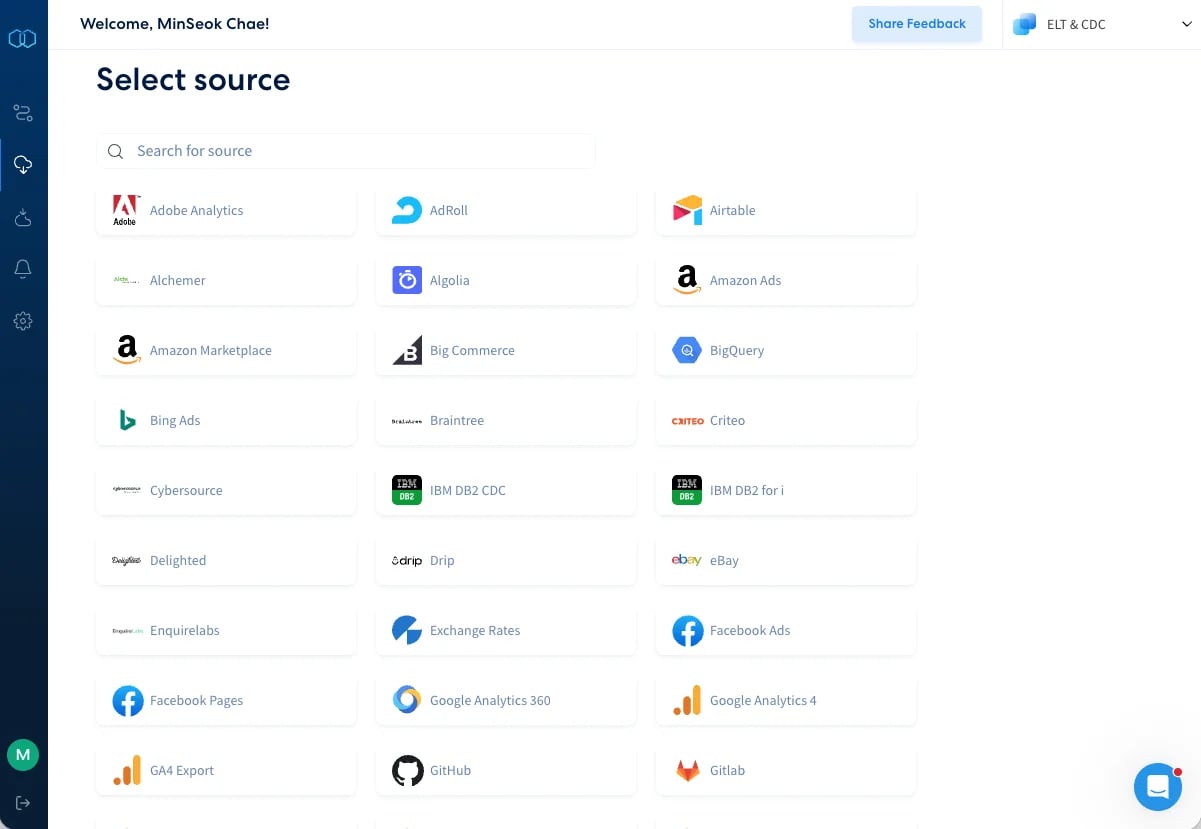Select the Enquirelabs source label

[x=185, y=631]
